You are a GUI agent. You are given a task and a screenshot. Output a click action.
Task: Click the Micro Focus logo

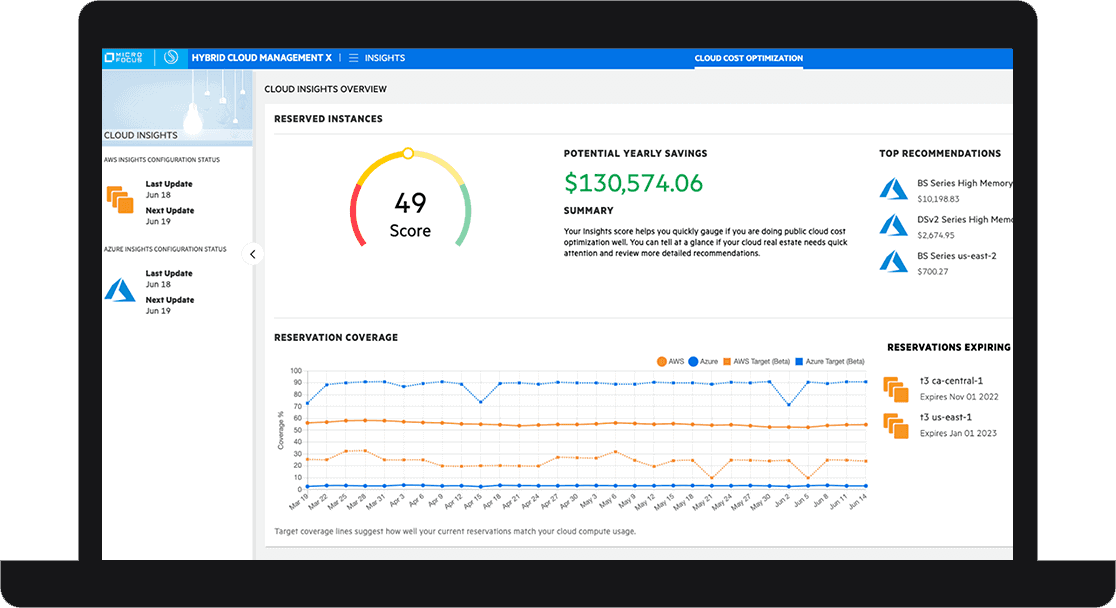point(124,58)
